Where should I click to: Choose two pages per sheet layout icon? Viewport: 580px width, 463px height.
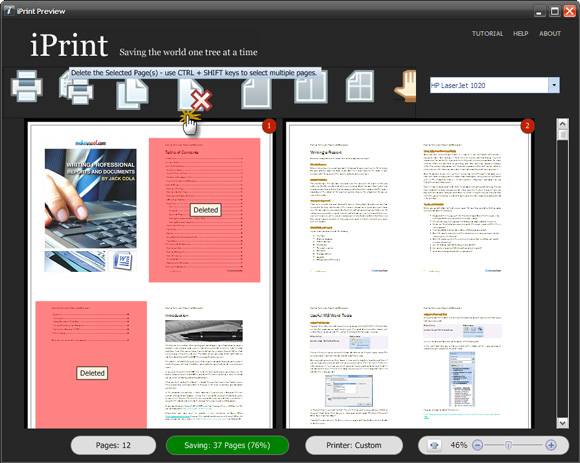[311, 87]
